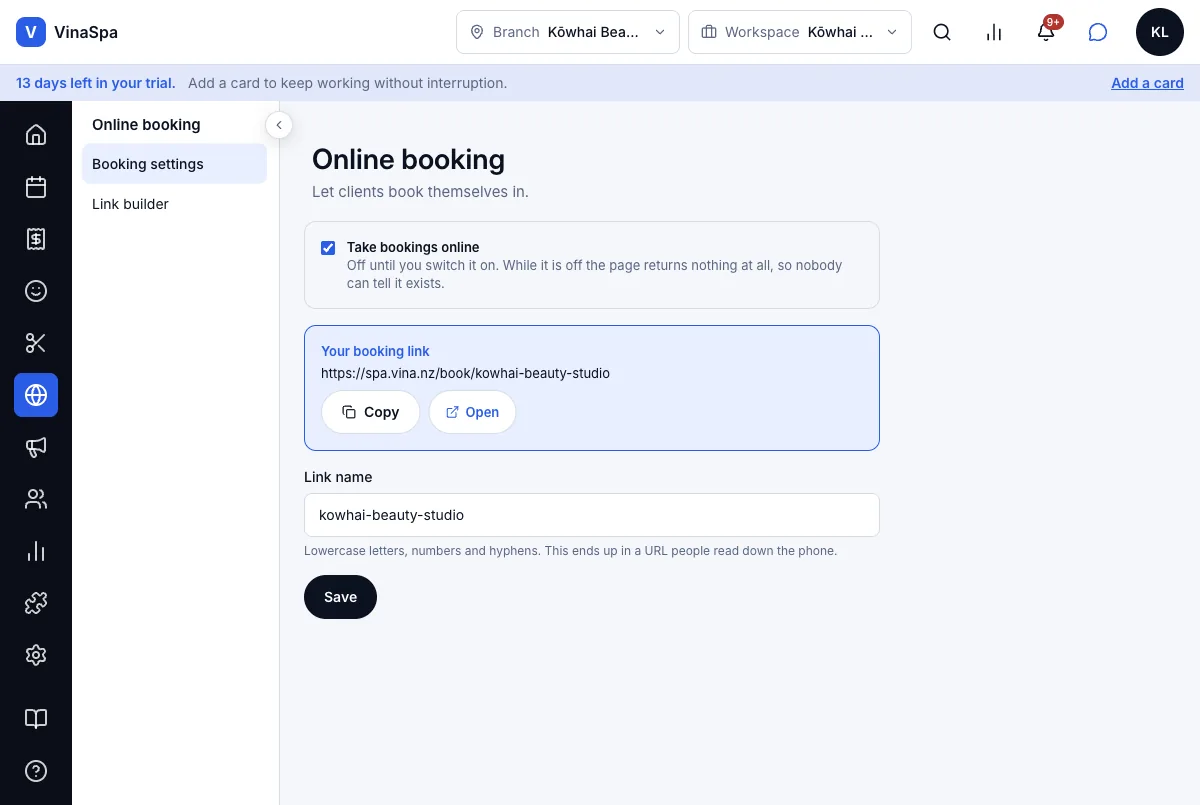The height and width of the screenshot is (805, 1200).
Task: Open the book guide icon
Action: [36, 719]
